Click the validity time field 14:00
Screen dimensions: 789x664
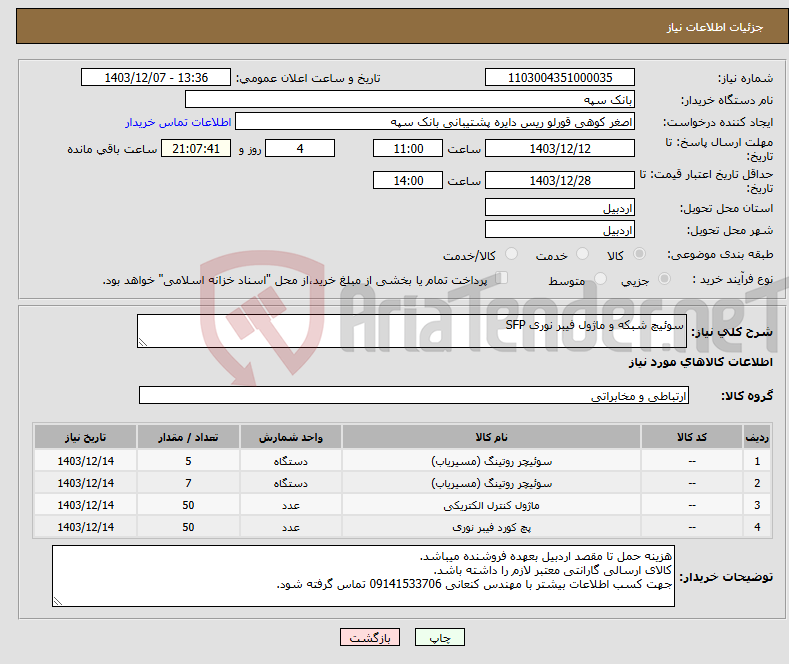[x=408, y=180]
